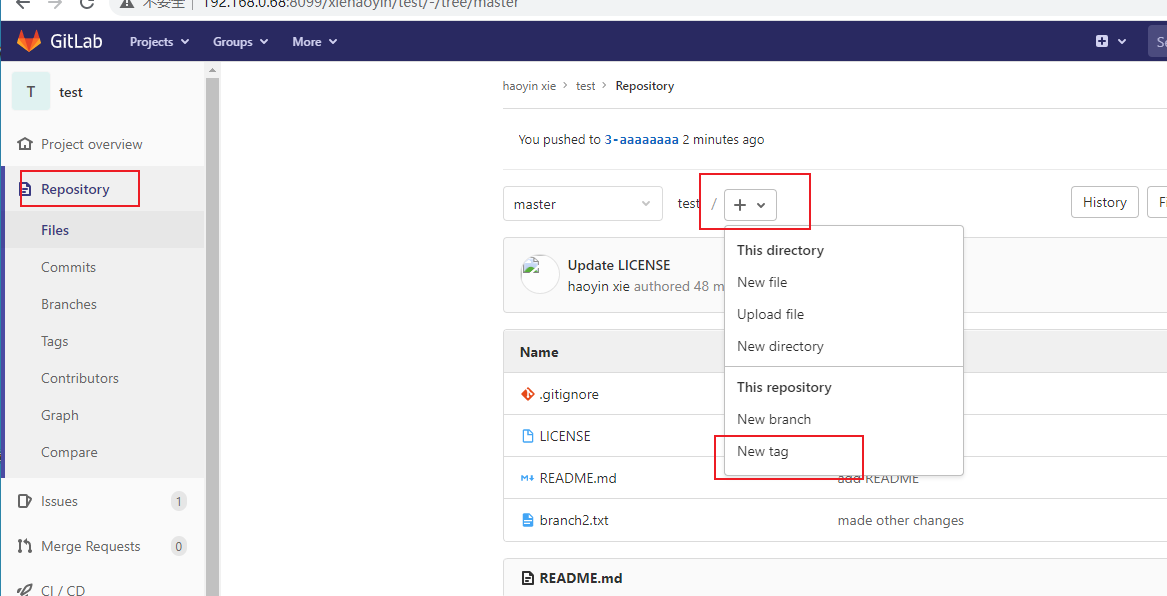This screenshot has width=1167, height=596.
Task: Click the browser page reload icon
Action: tap(88, 4)
